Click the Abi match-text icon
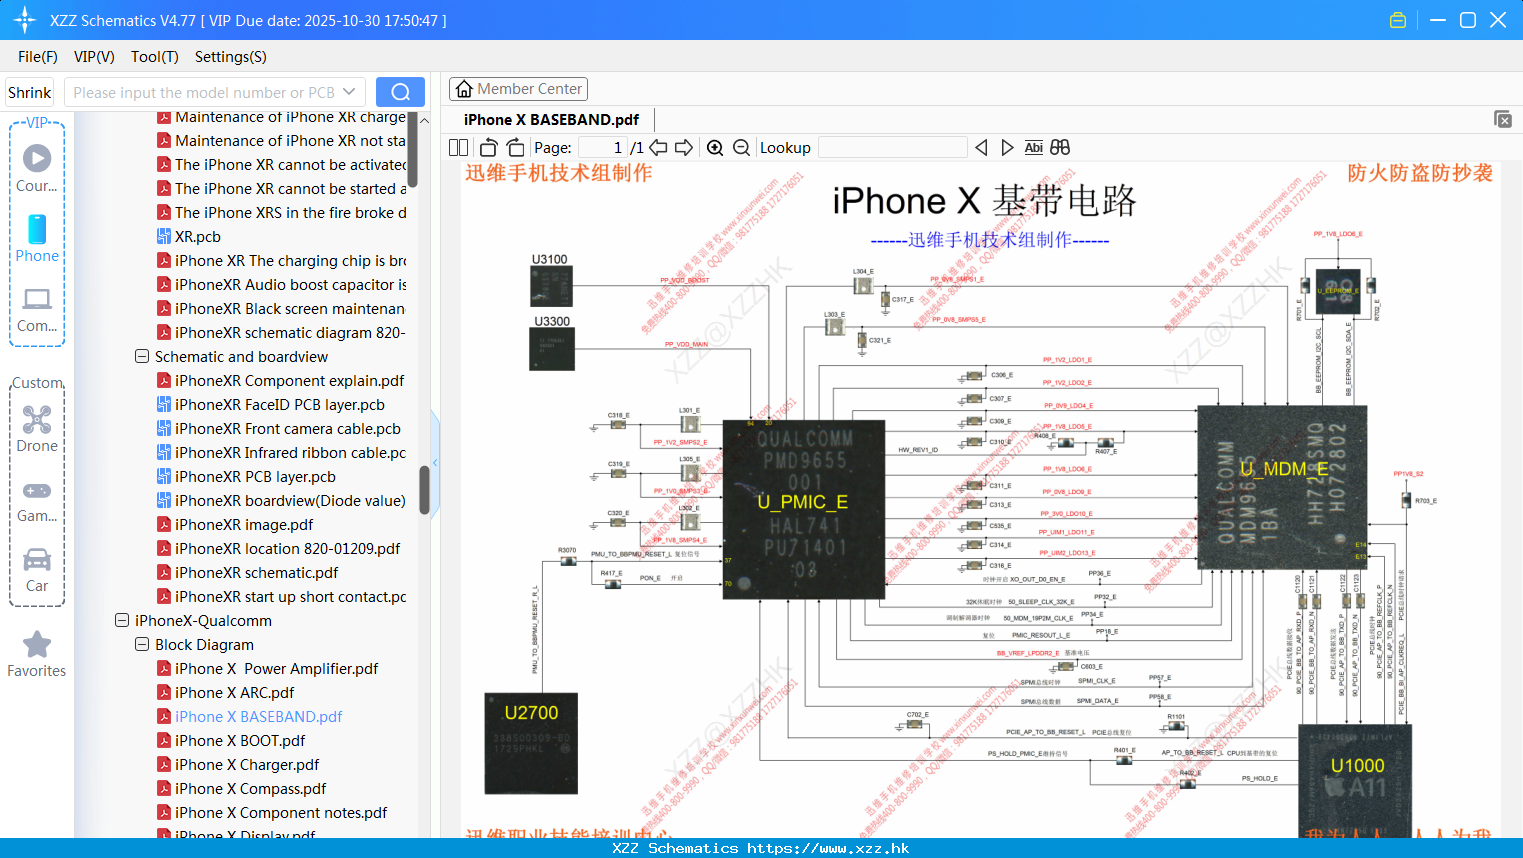Image resolution: width=1523 pixels, height=858 pixels. click(x=1033, y=147)
